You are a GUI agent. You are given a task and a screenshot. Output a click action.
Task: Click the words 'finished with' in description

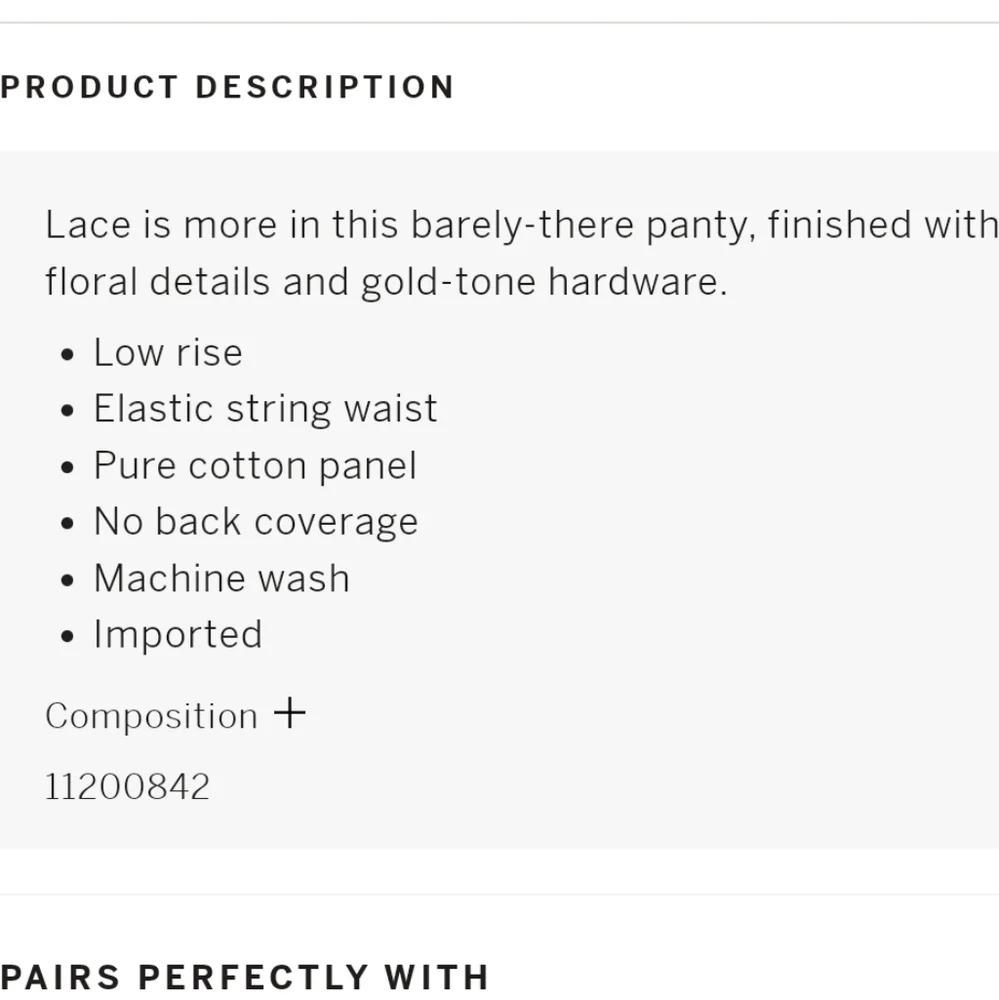coord(882,225)
